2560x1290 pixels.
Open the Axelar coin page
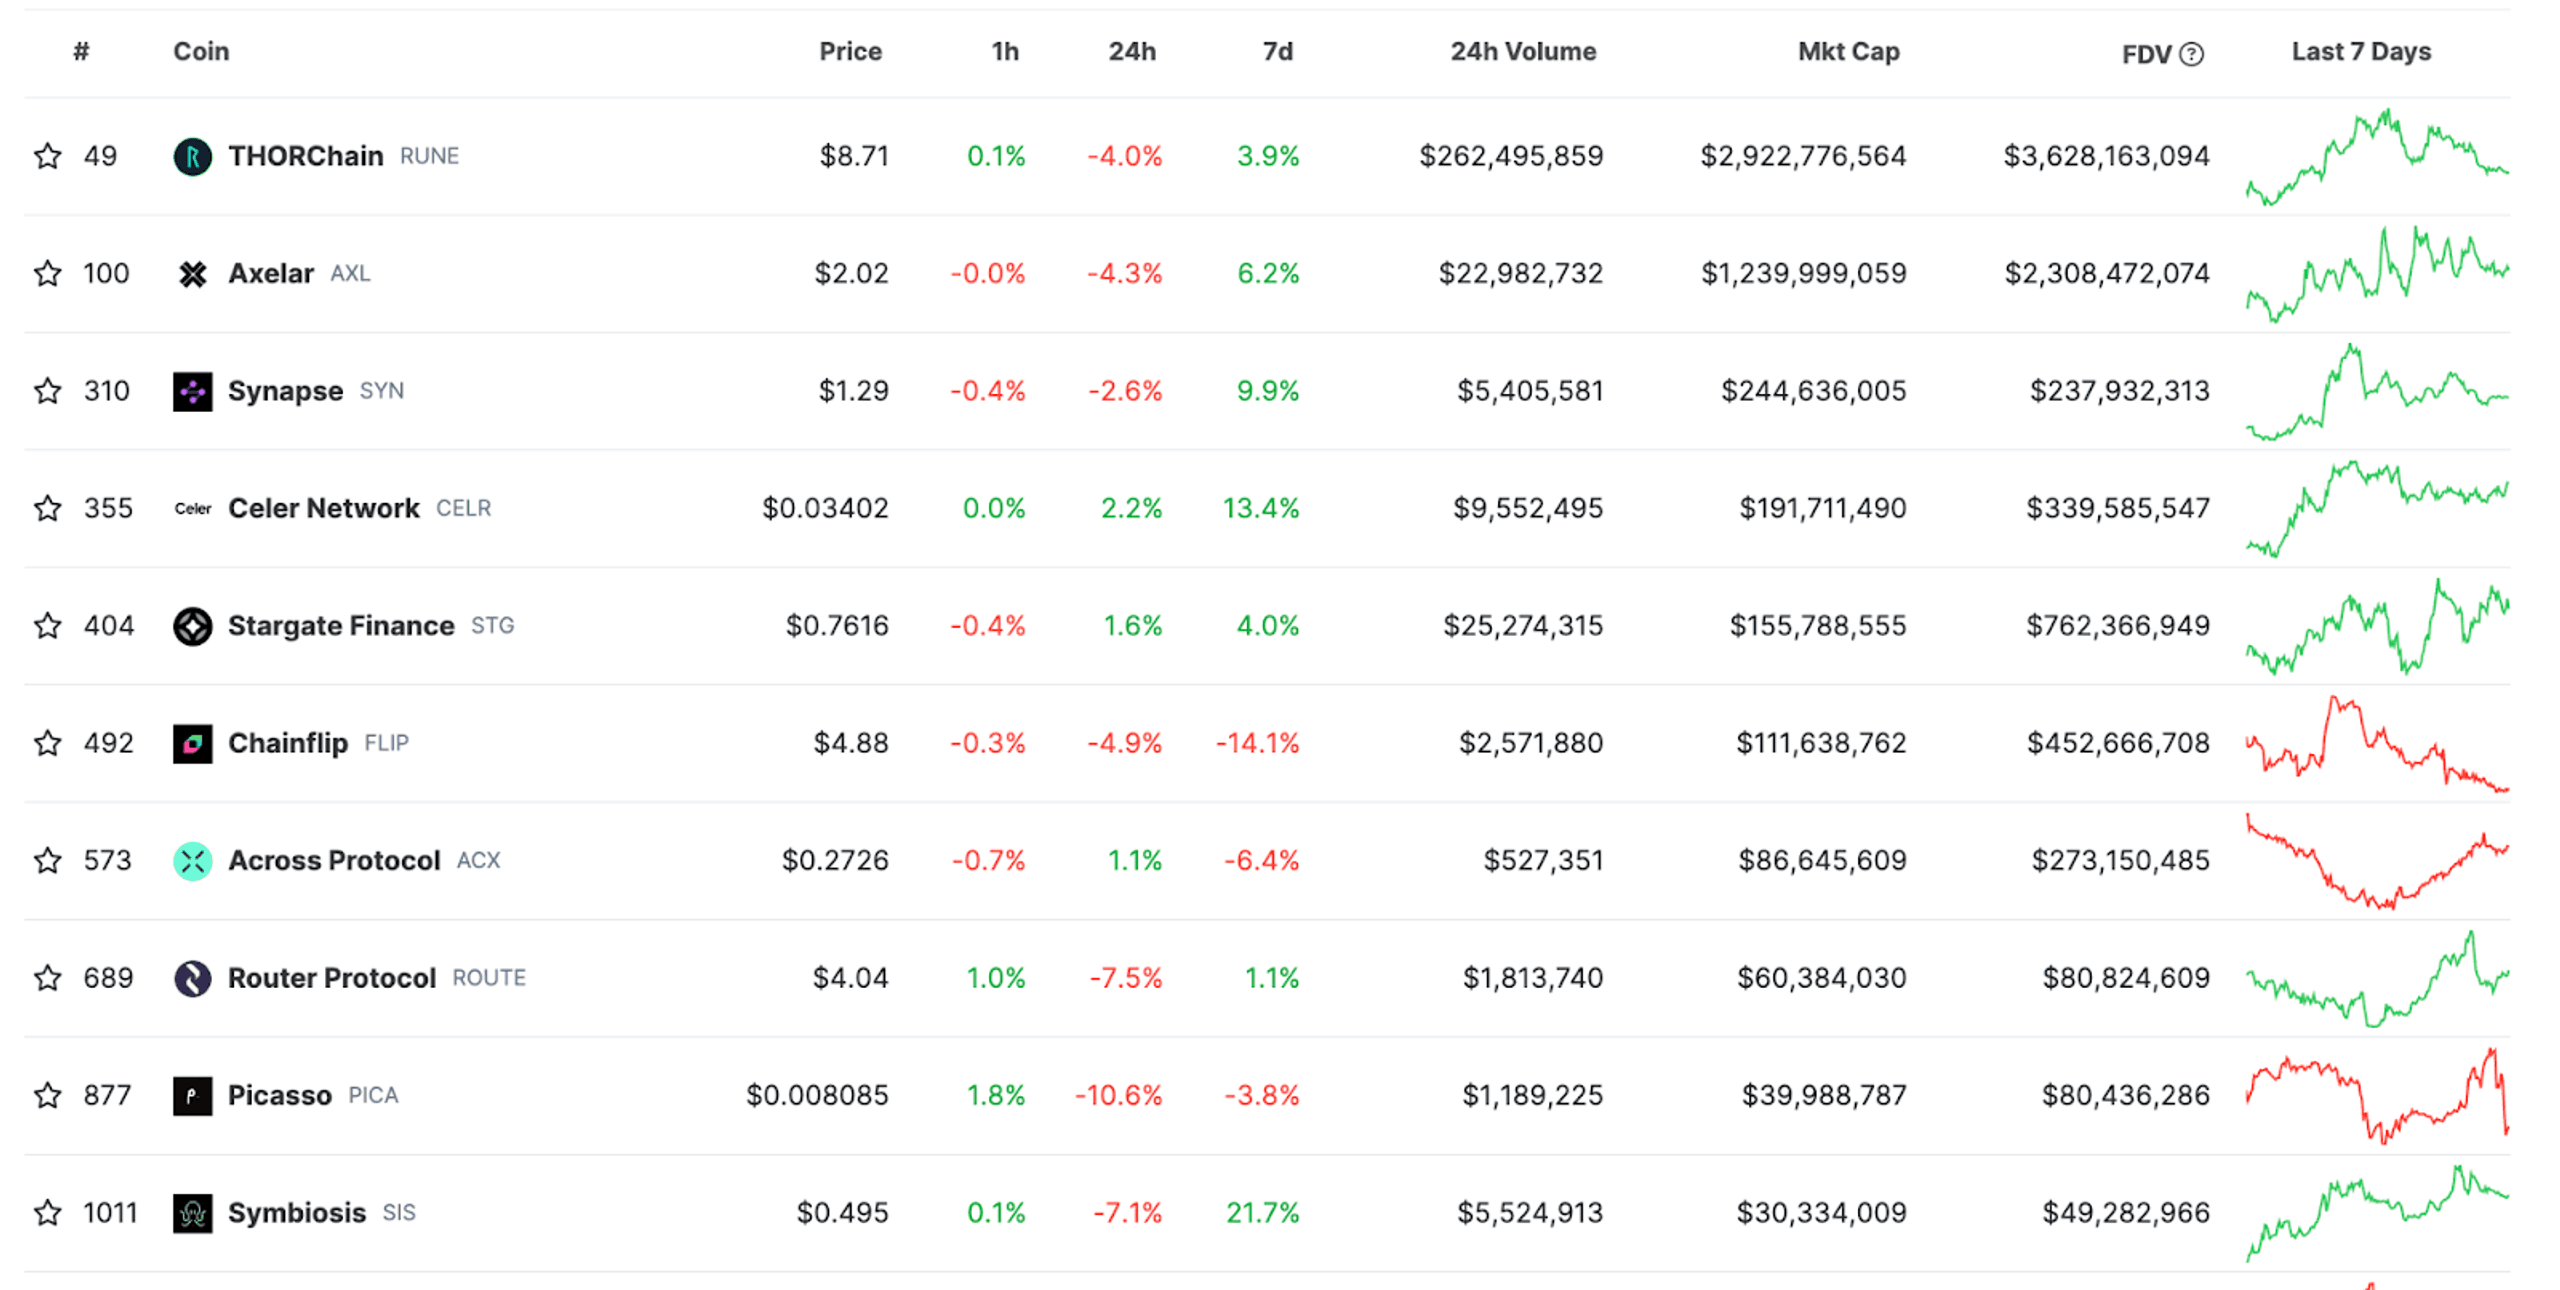tap(270, 273)
